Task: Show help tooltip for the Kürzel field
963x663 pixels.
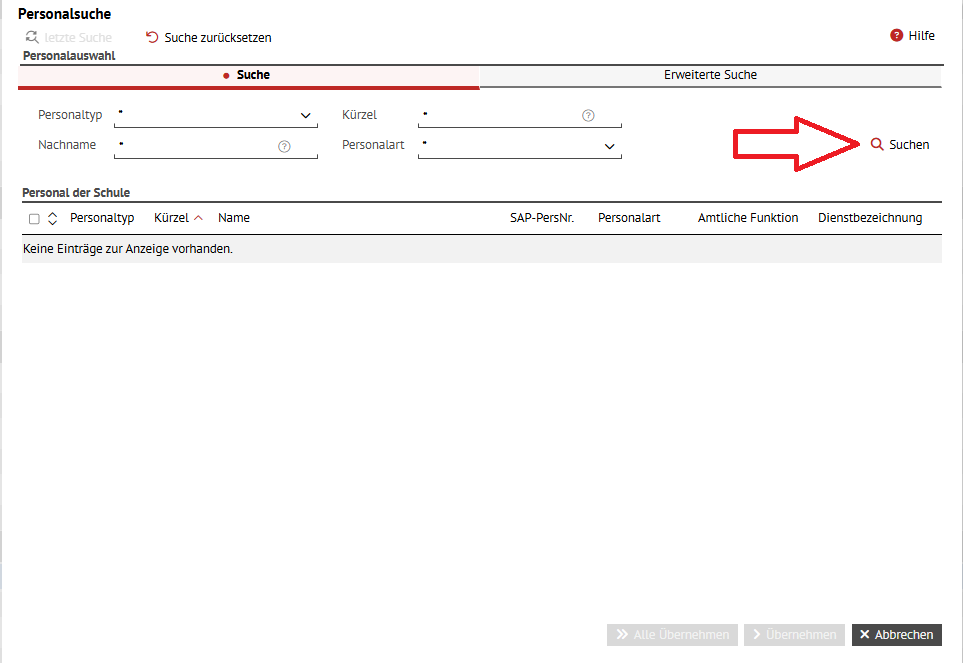Action: click(x=588, y=115)
